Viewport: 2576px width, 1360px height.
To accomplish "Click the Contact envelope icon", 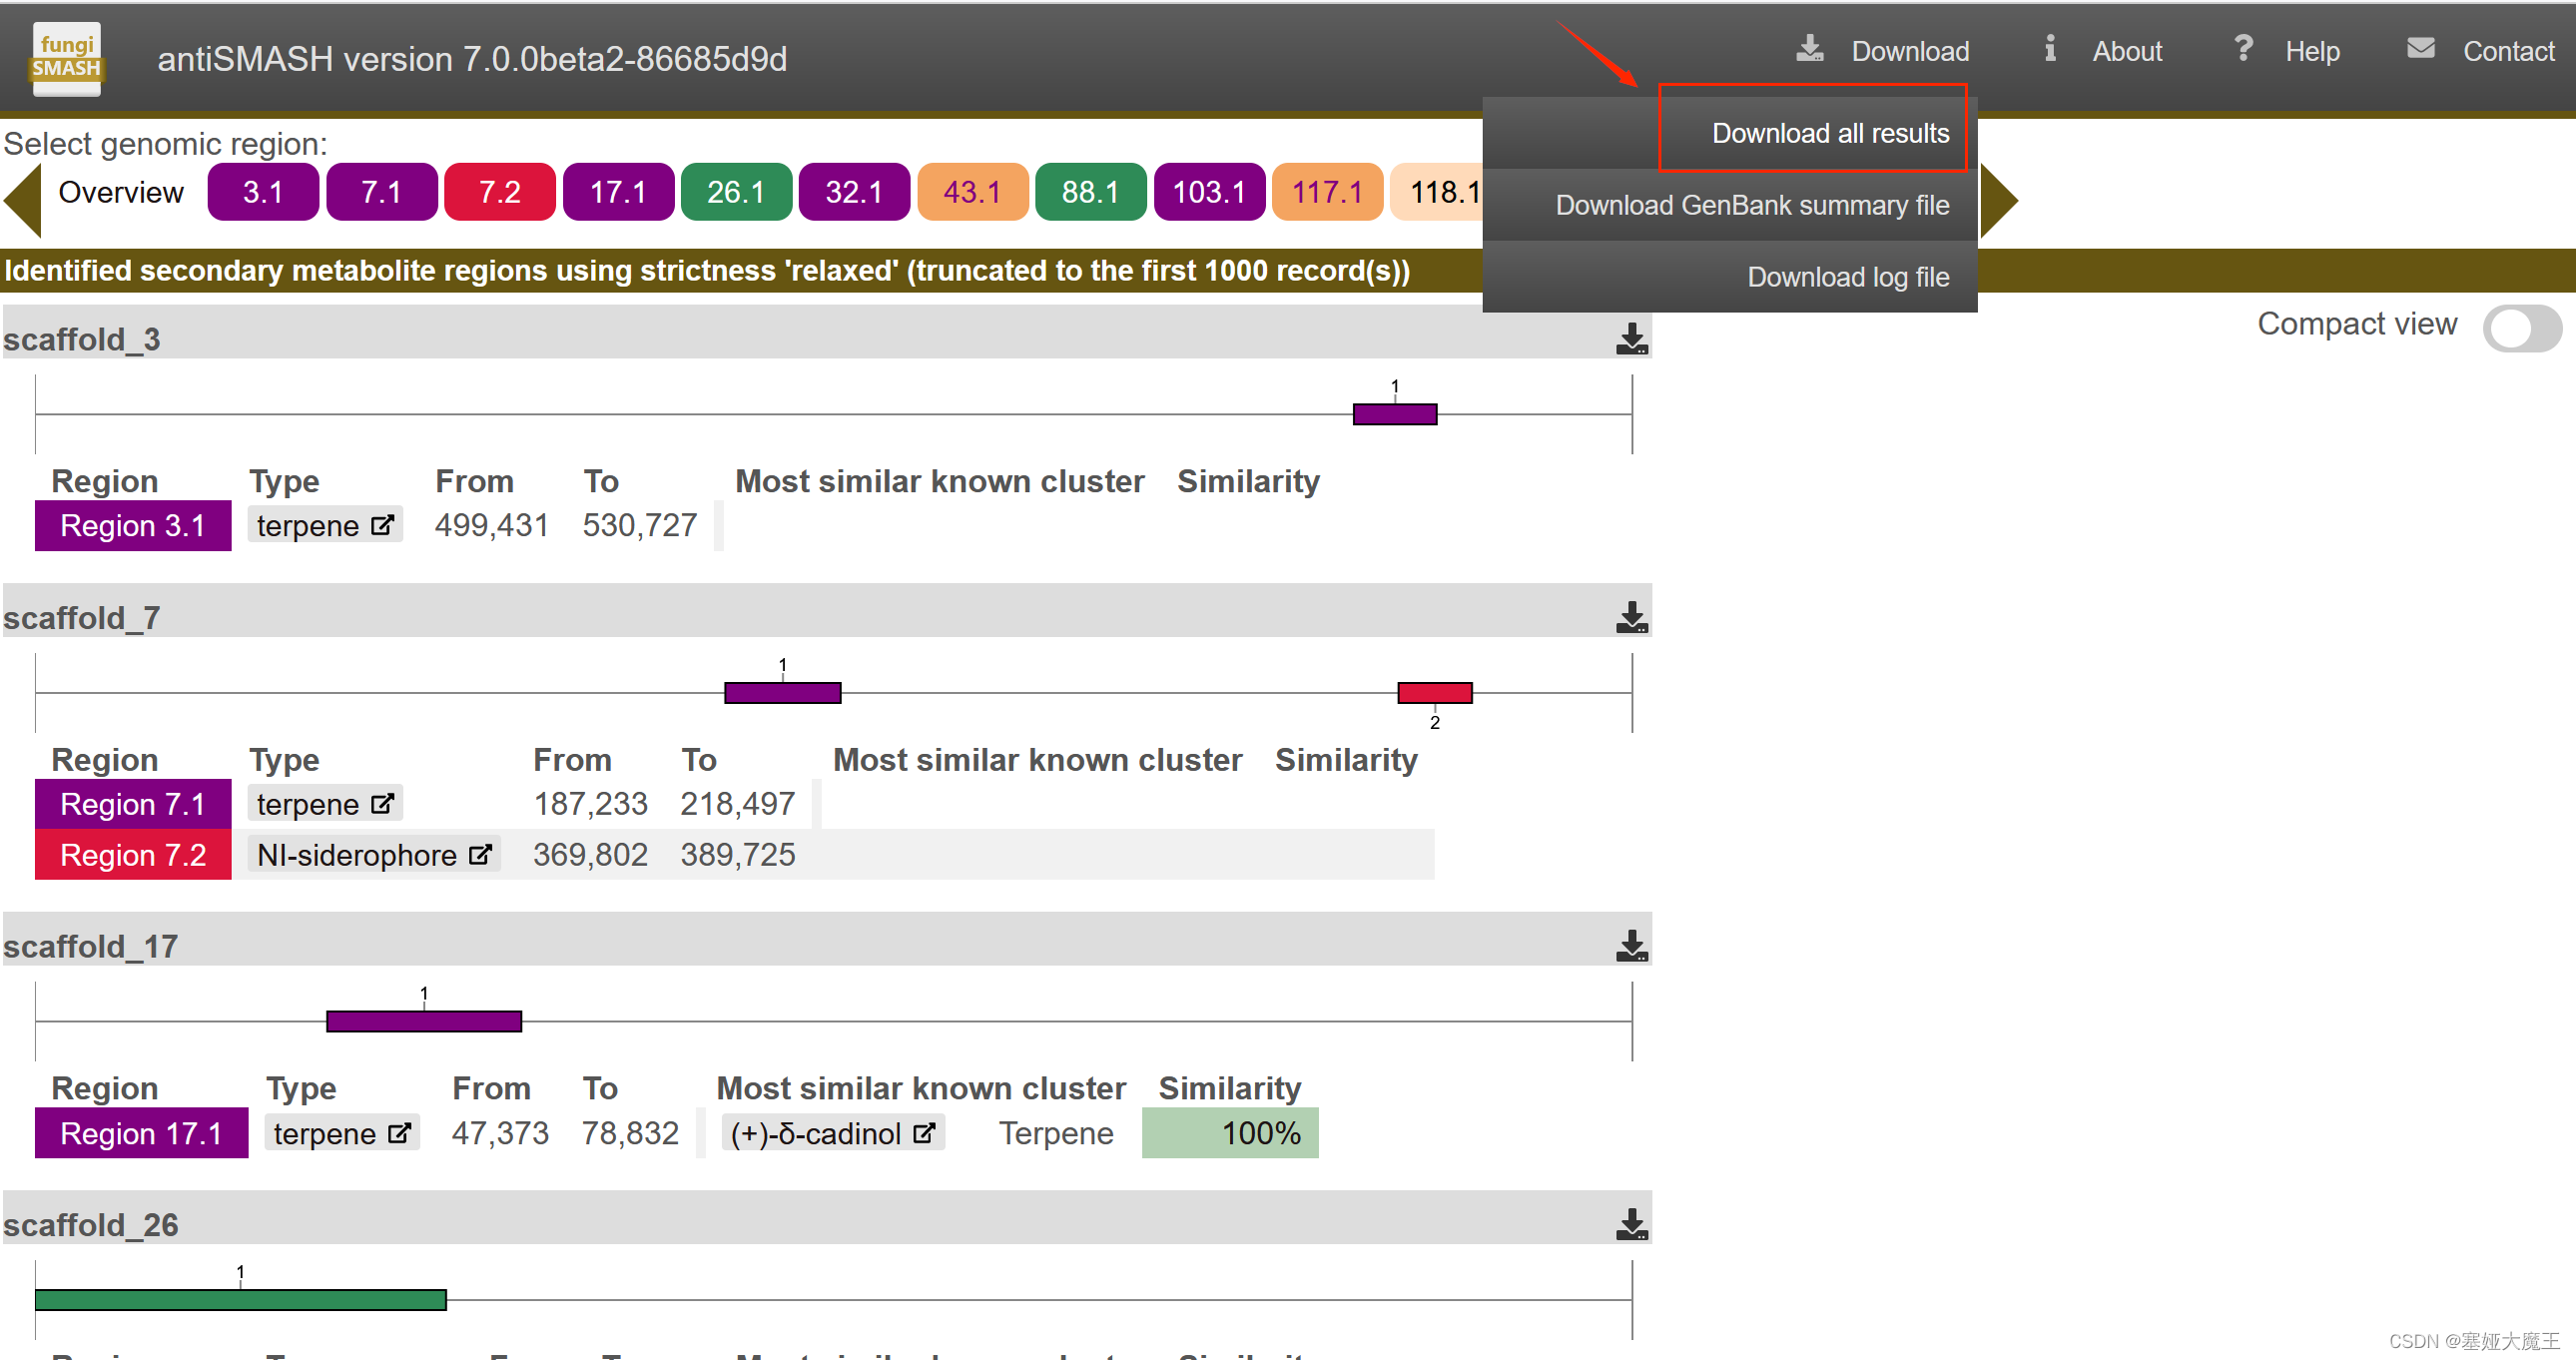I will (2420, 49).
